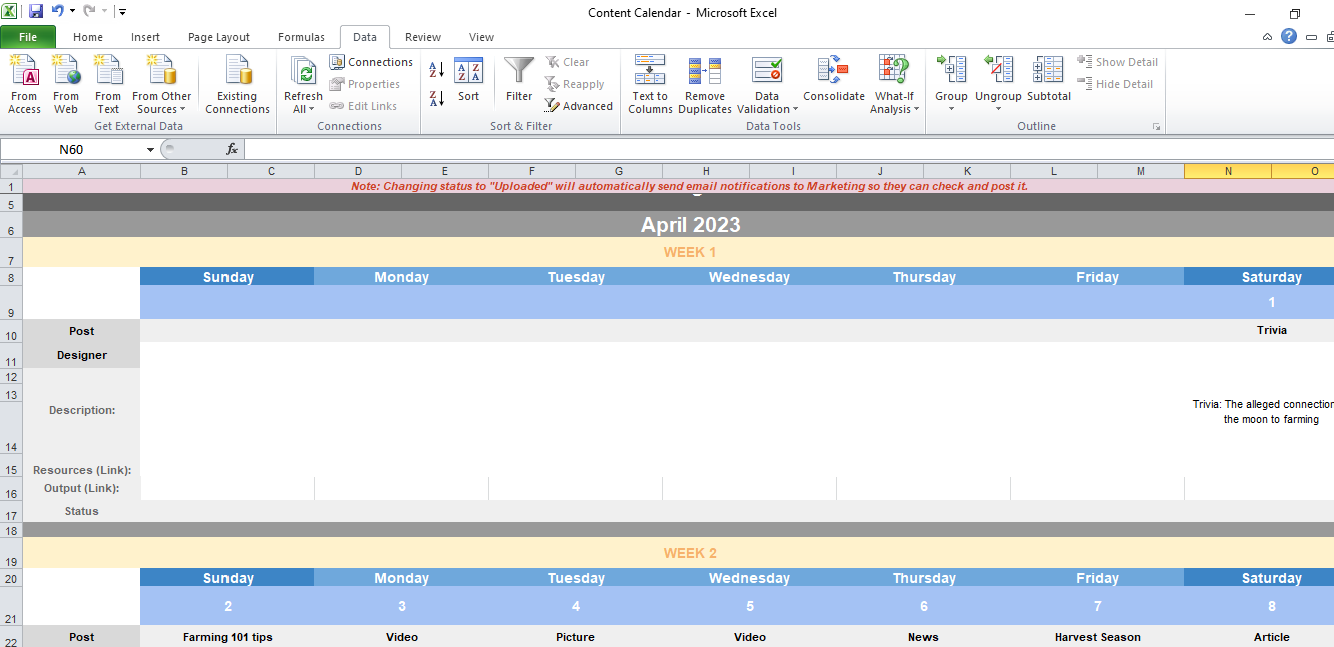Open Excel Help question mark
Viewport: 1334px width, 647px height.
[x=1289, y=36]
